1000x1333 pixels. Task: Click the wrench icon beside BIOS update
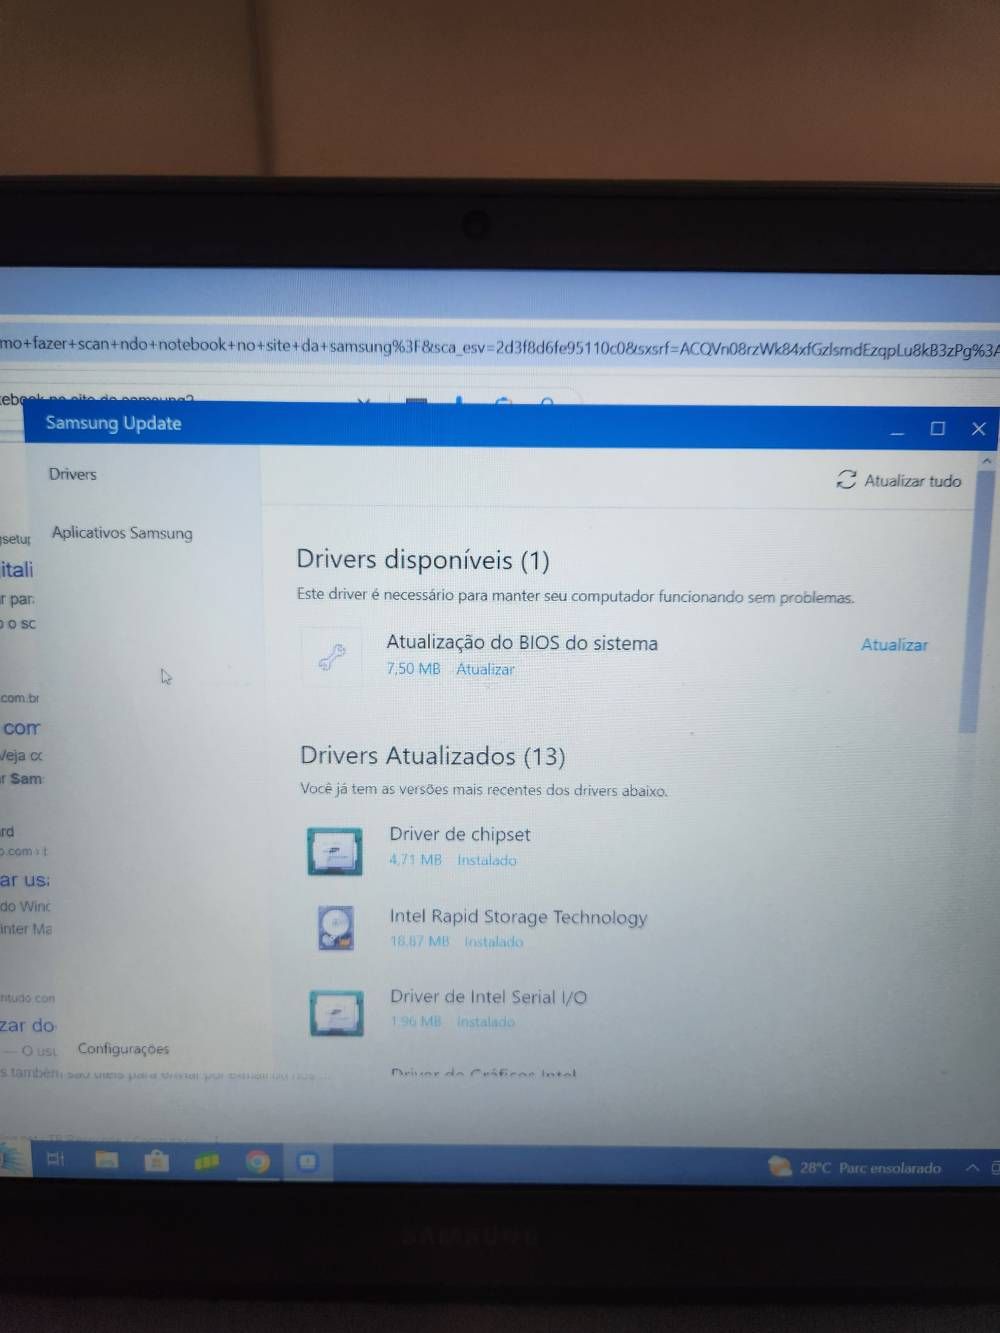pyautogui.click(x=330, y=654)
